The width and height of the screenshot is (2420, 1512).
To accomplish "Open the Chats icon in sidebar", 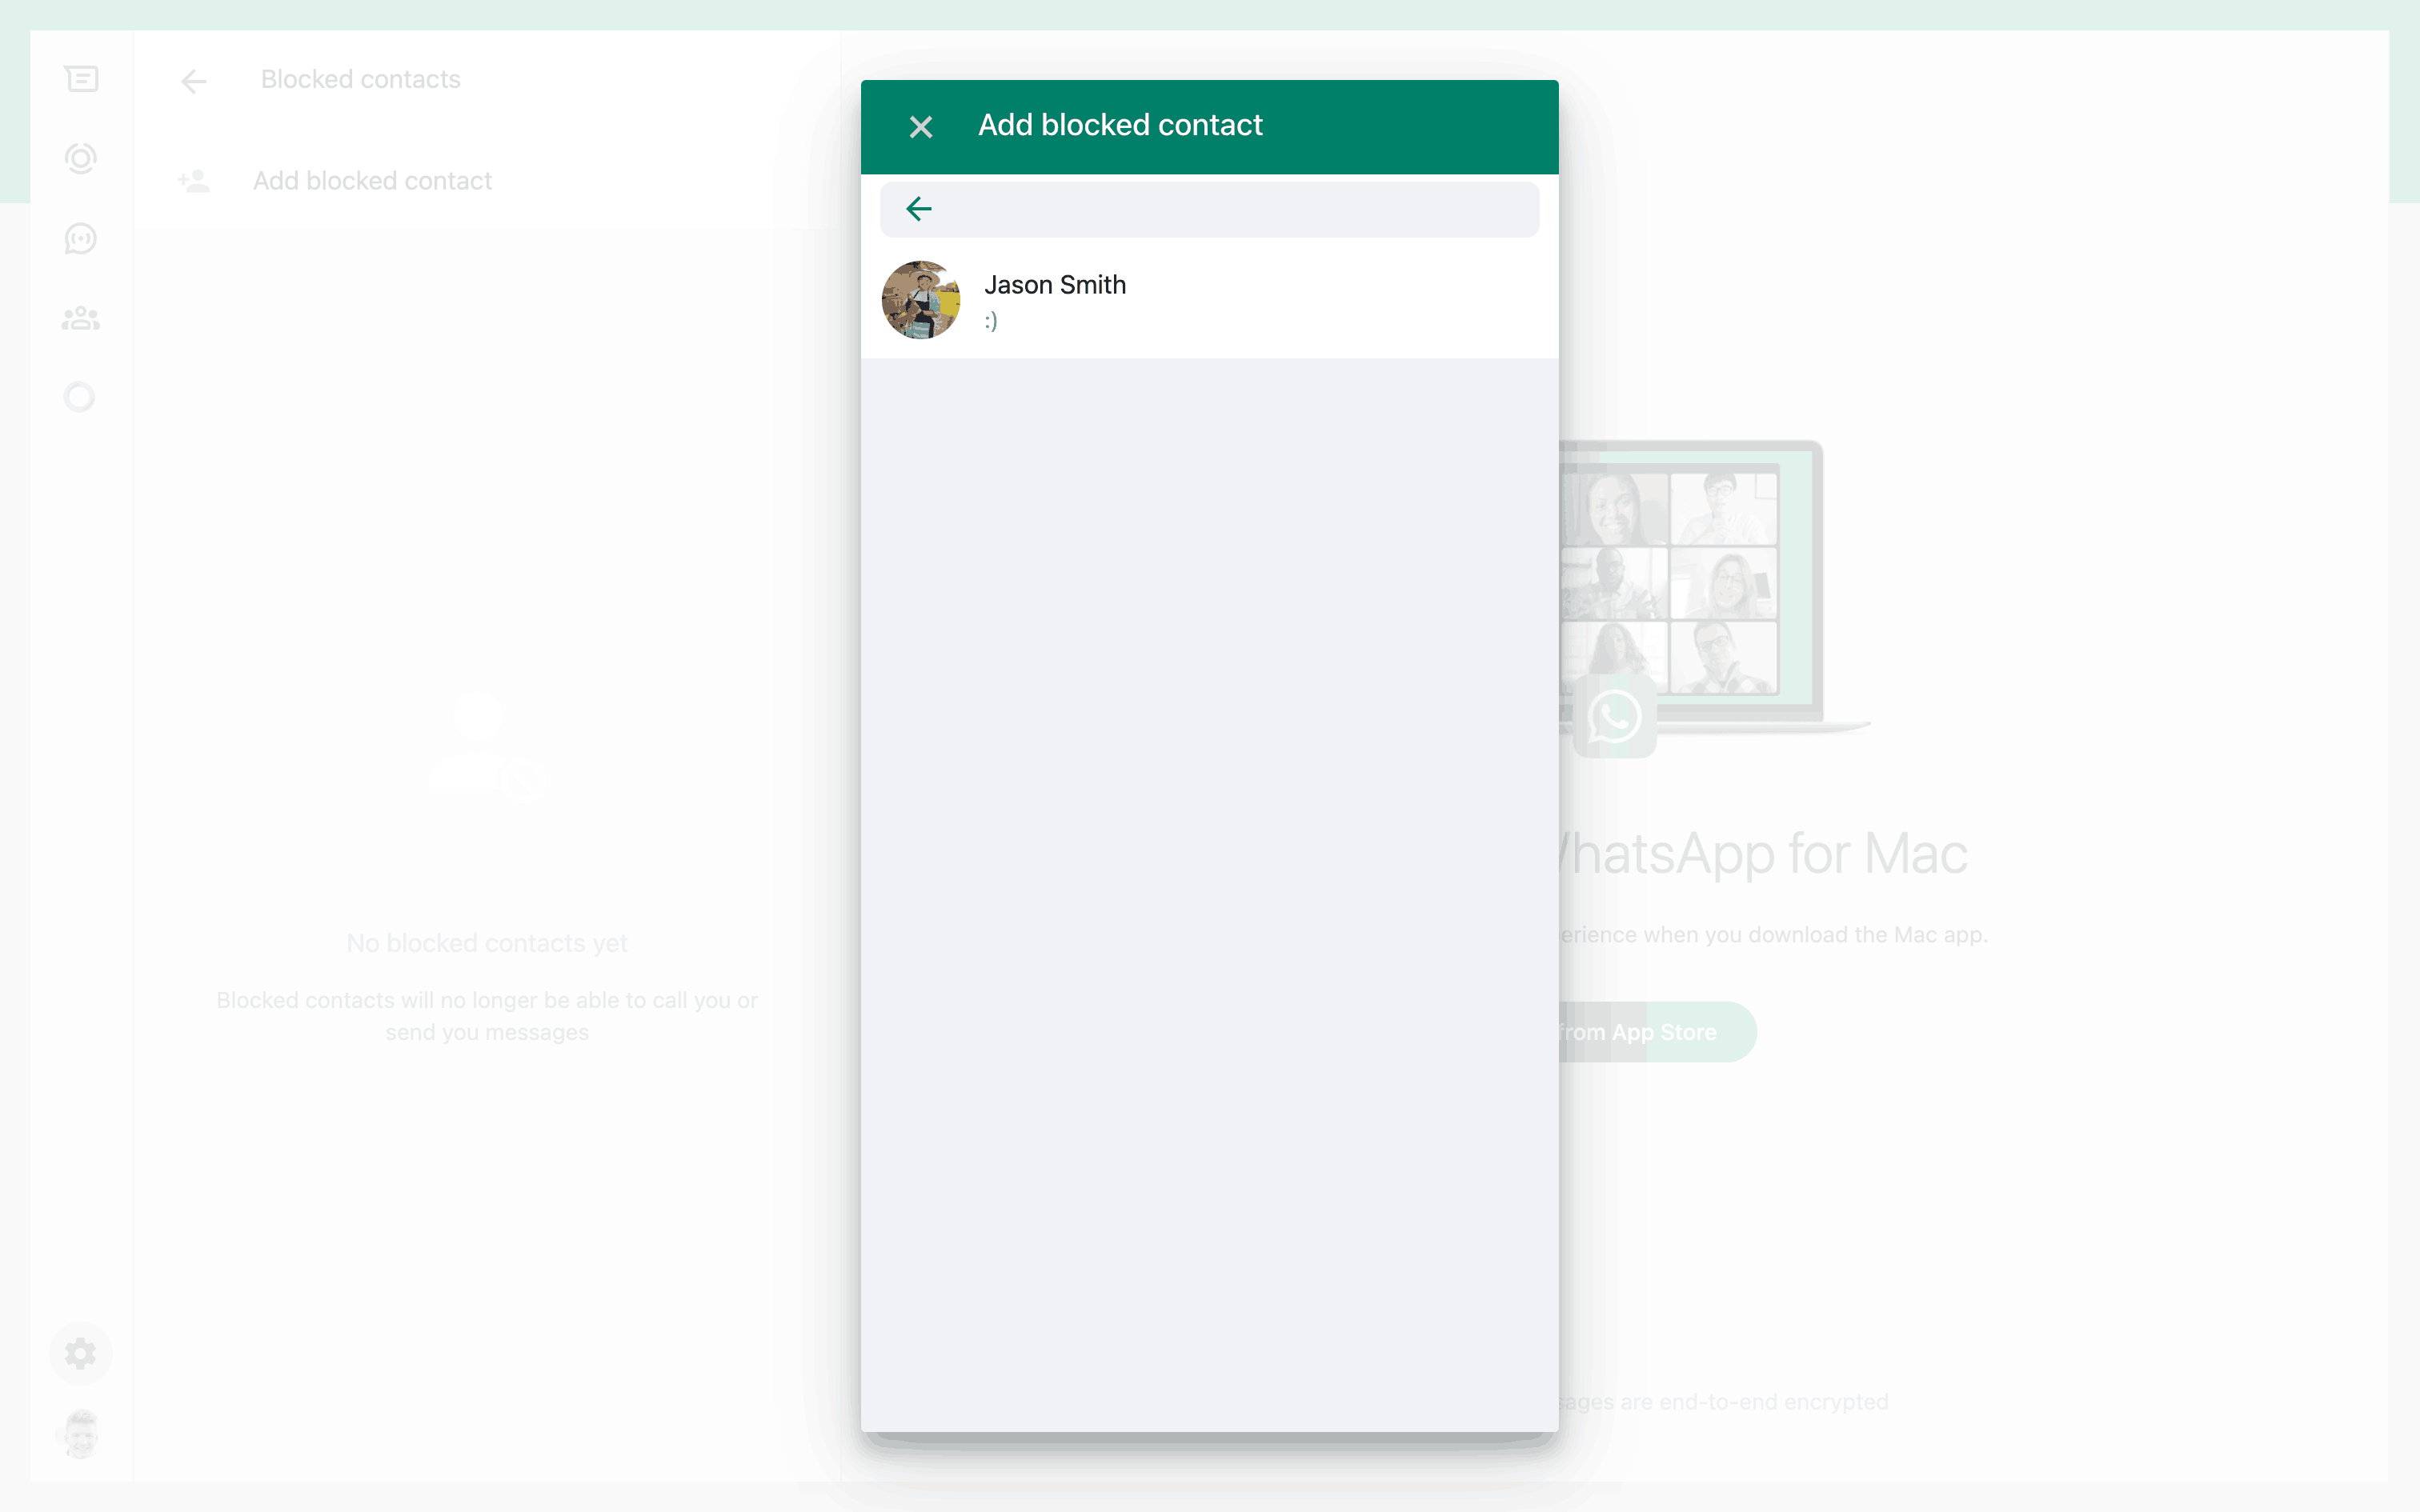I will [x=81, y=79].
